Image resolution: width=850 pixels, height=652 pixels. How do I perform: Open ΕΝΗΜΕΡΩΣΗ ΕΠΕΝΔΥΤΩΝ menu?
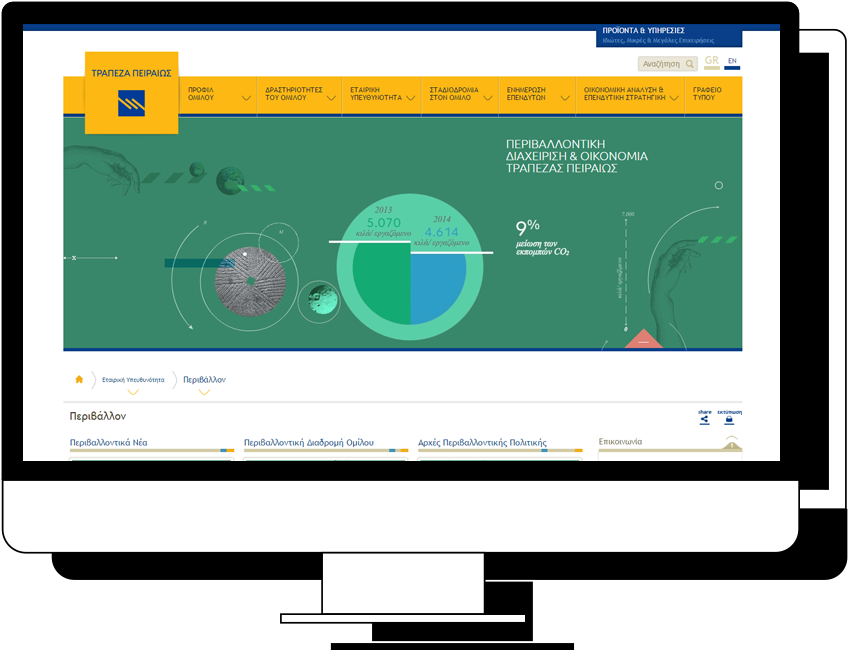(x=532, y=94)
